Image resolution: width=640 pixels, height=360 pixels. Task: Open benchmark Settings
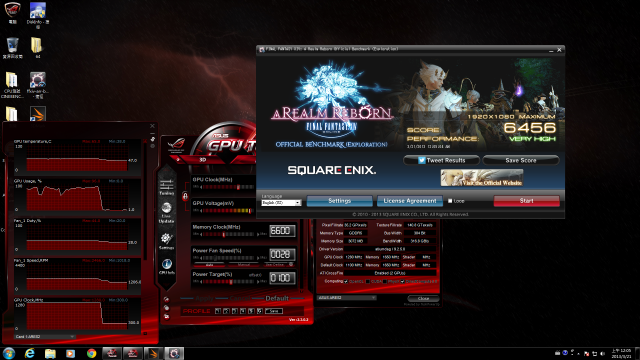point(340,201)
